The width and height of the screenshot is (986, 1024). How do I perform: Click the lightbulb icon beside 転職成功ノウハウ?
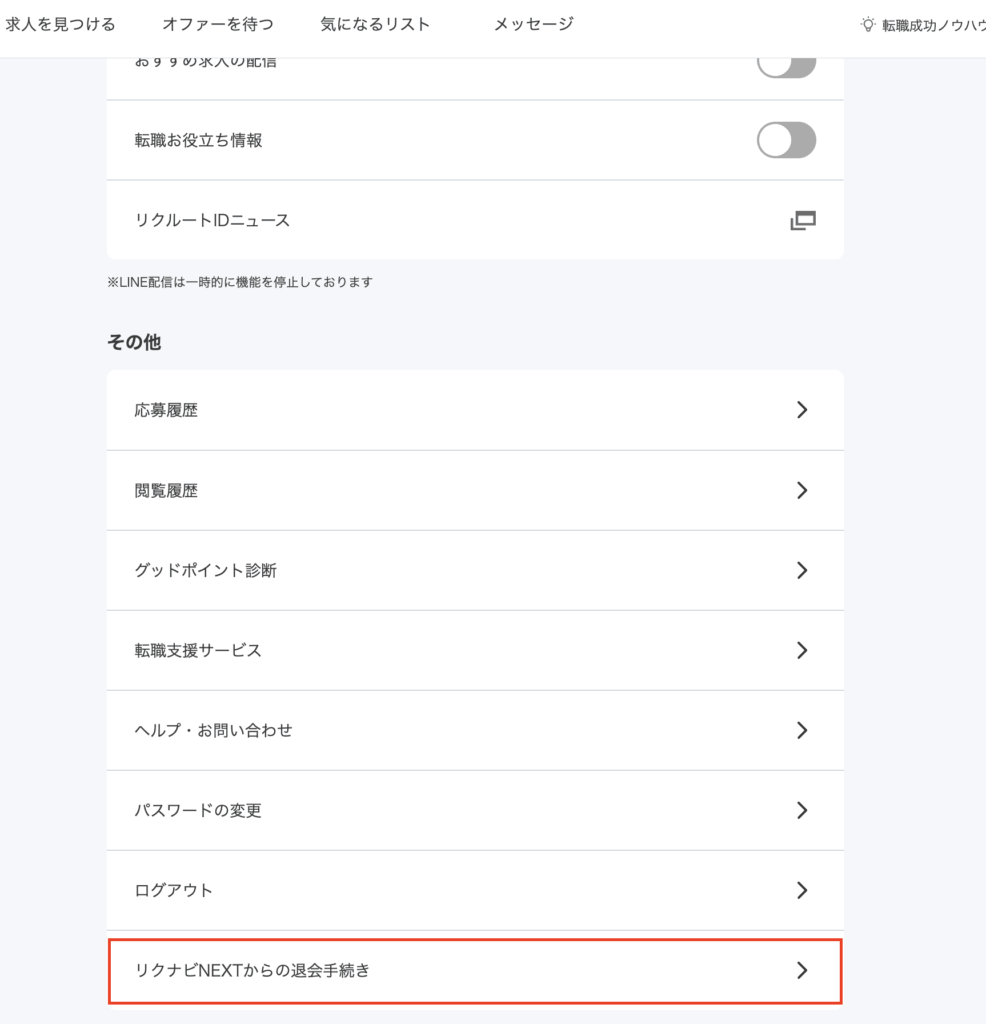point(867,25)
